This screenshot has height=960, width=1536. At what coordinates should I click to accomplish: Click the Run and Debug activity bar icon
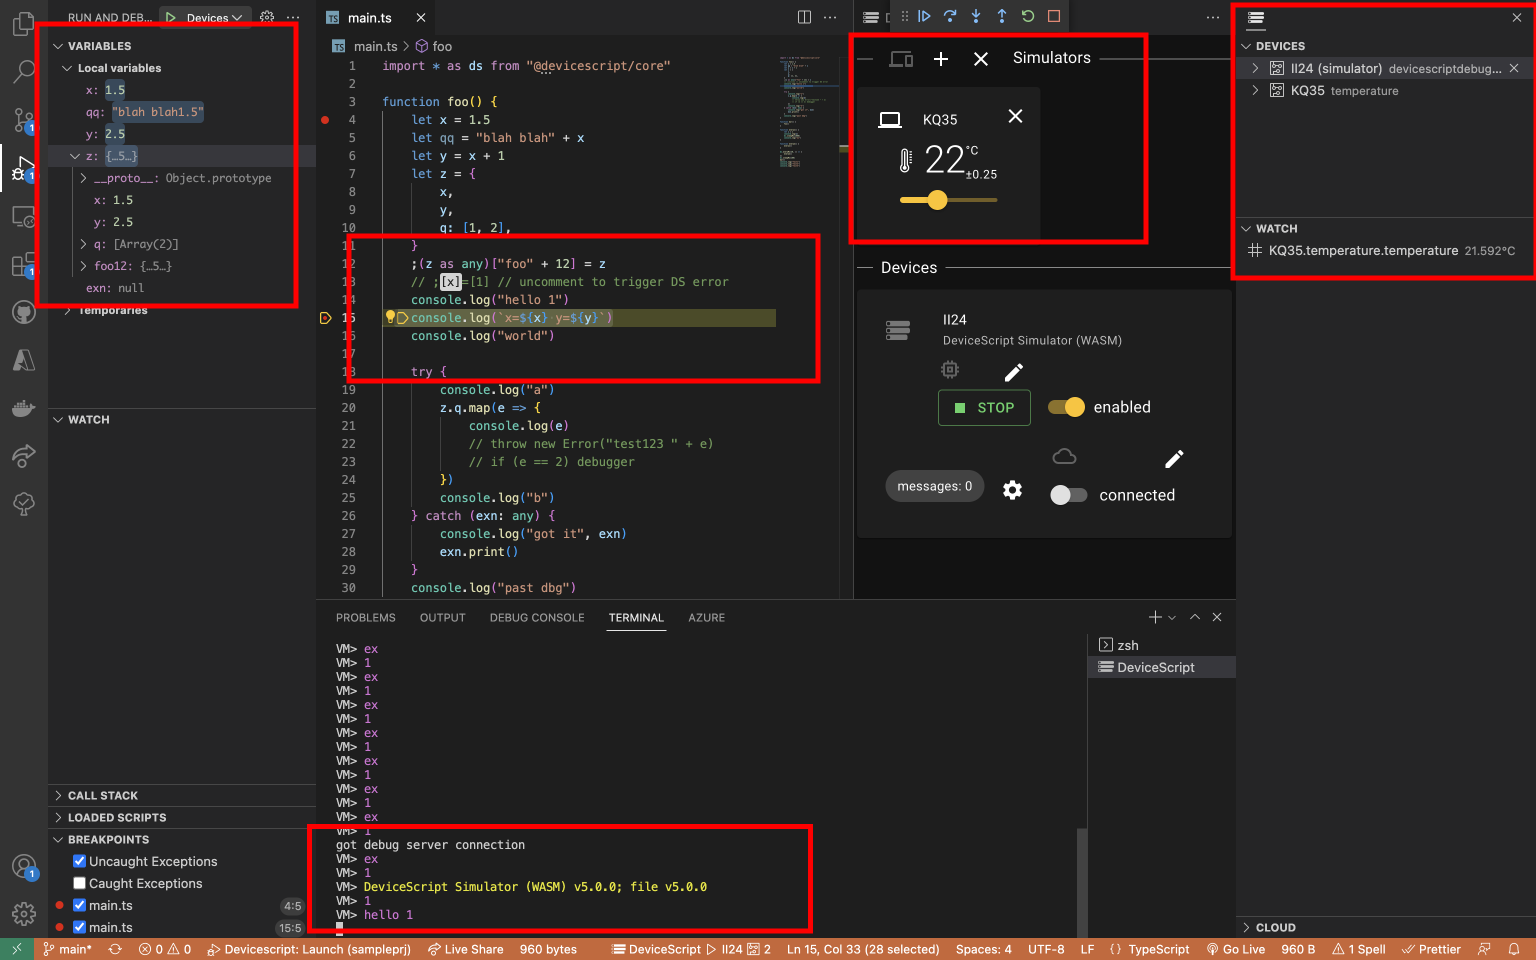point(23,168)
